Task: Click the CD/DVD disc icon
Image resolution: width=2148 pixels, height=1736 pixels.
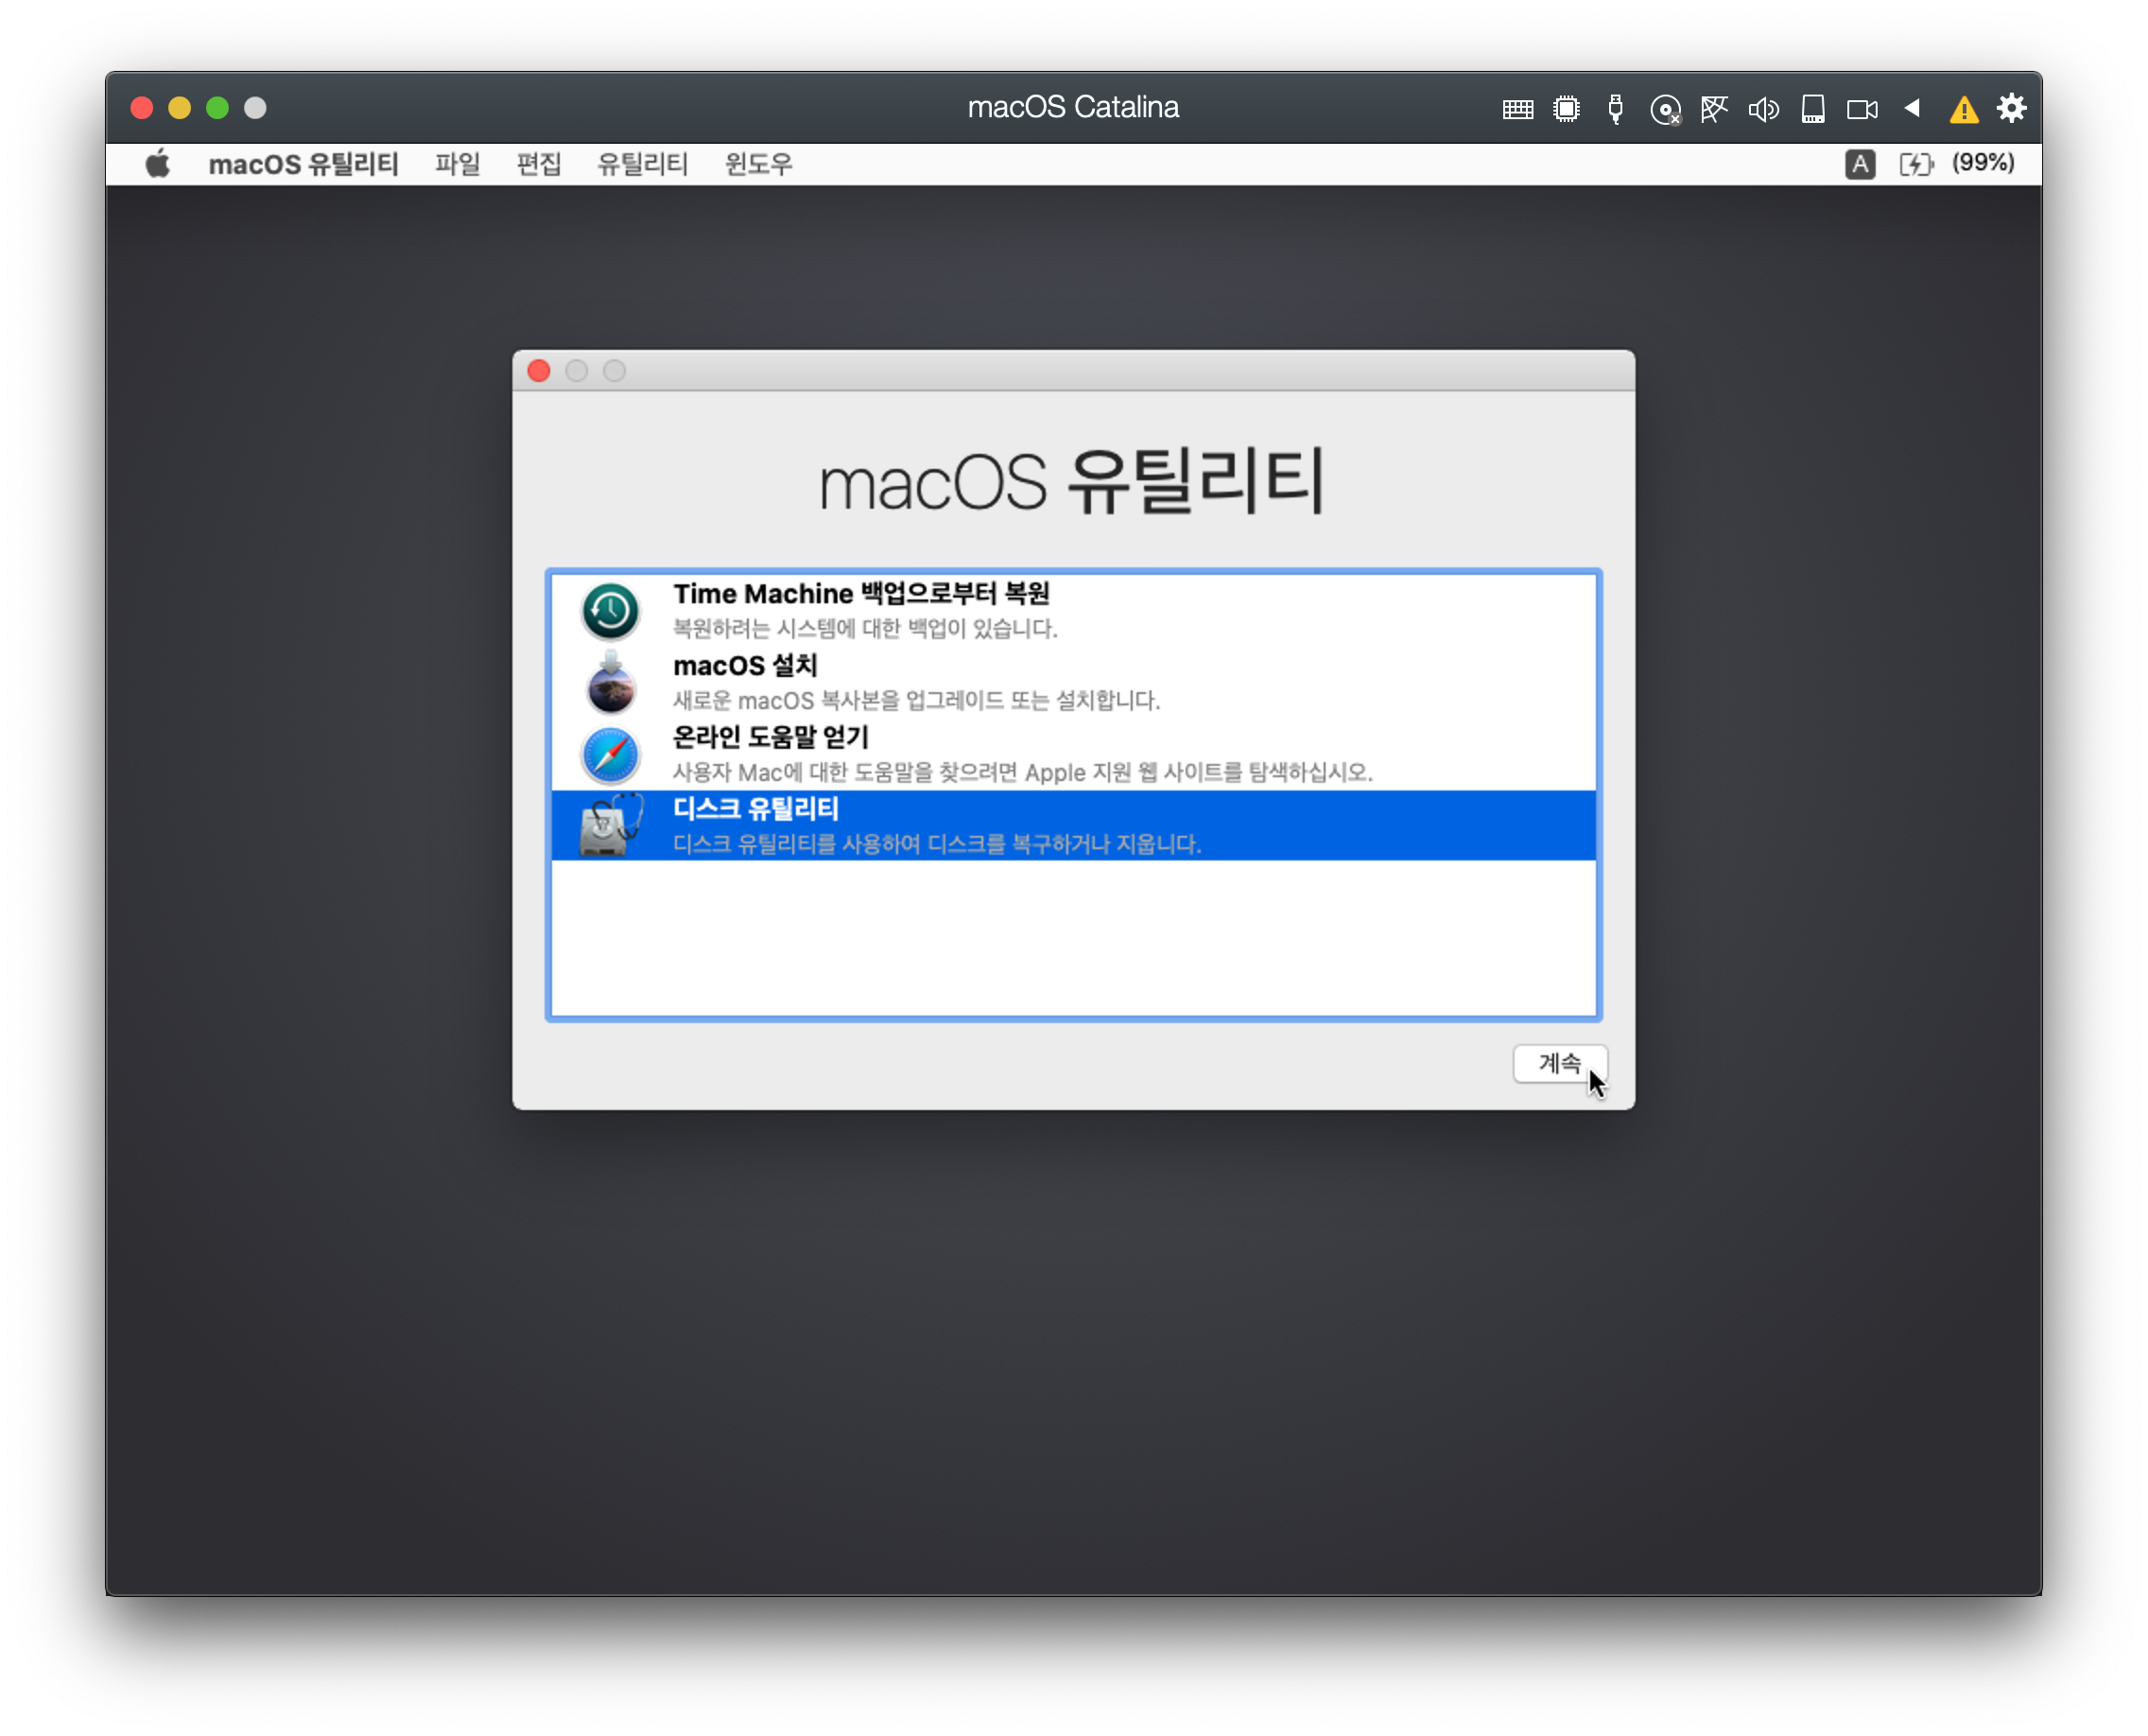Action: (x=1665, y=110)
